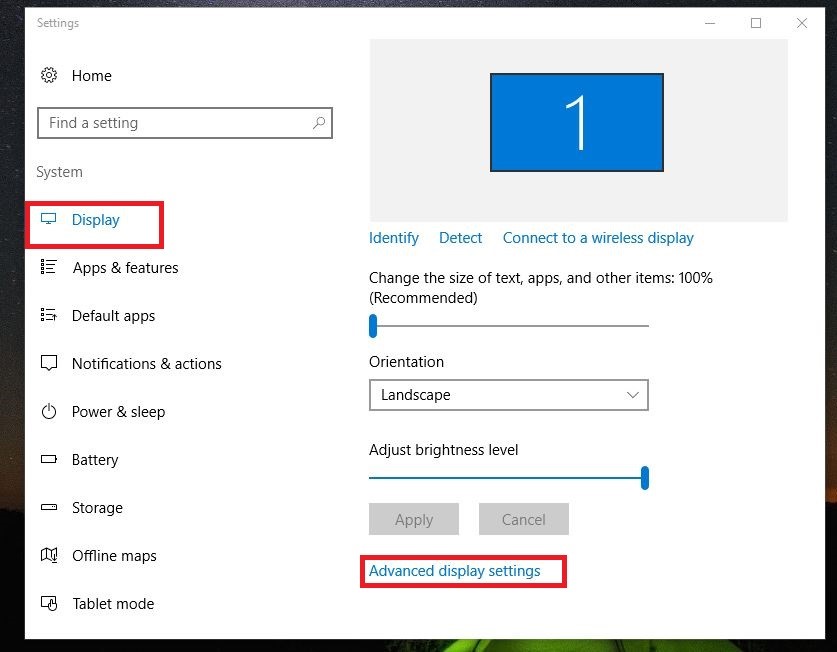Click the Home gear icon
The height and width of the screenshot is (652, 837).
click(x=49, y=75)
